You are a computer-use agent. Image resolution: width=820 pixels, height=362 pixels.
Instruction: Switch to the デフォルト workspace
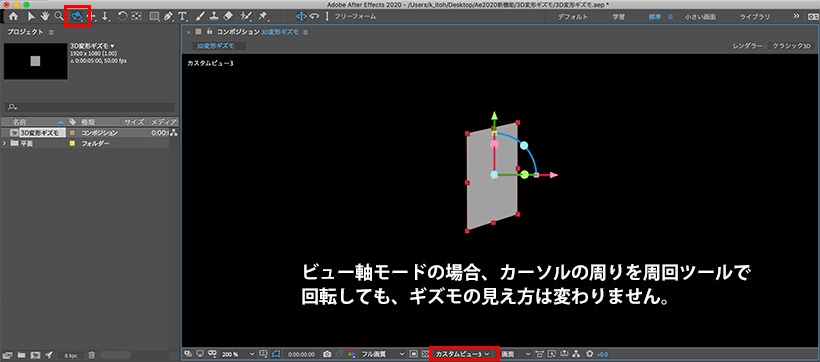pos(573,17)
